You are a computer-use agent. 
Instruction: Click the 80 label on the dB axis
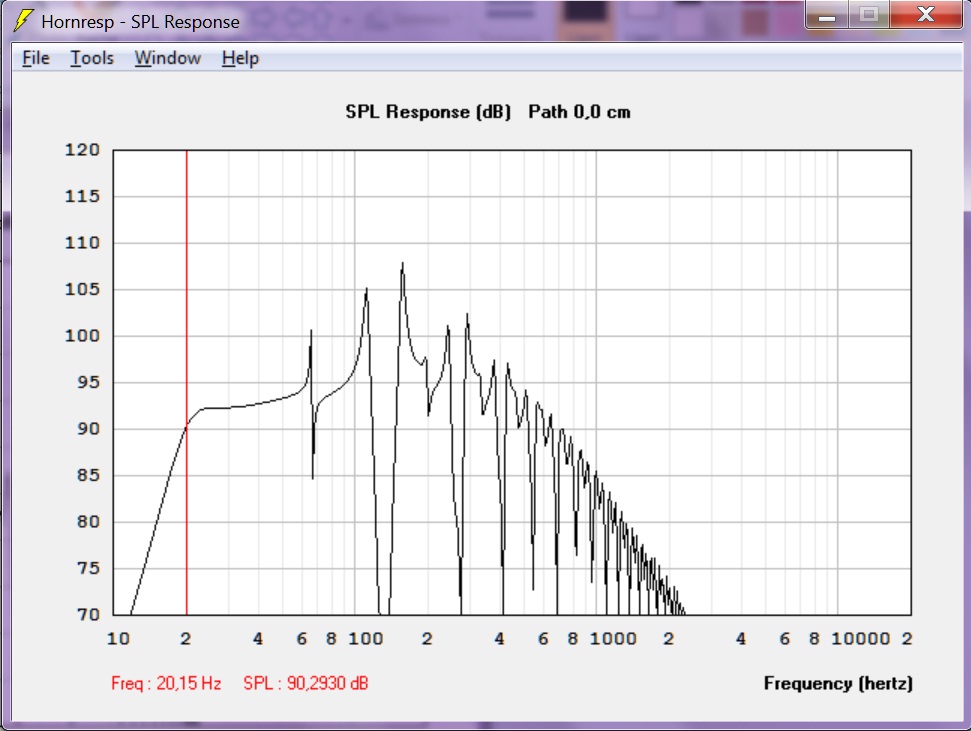(89, 522)
